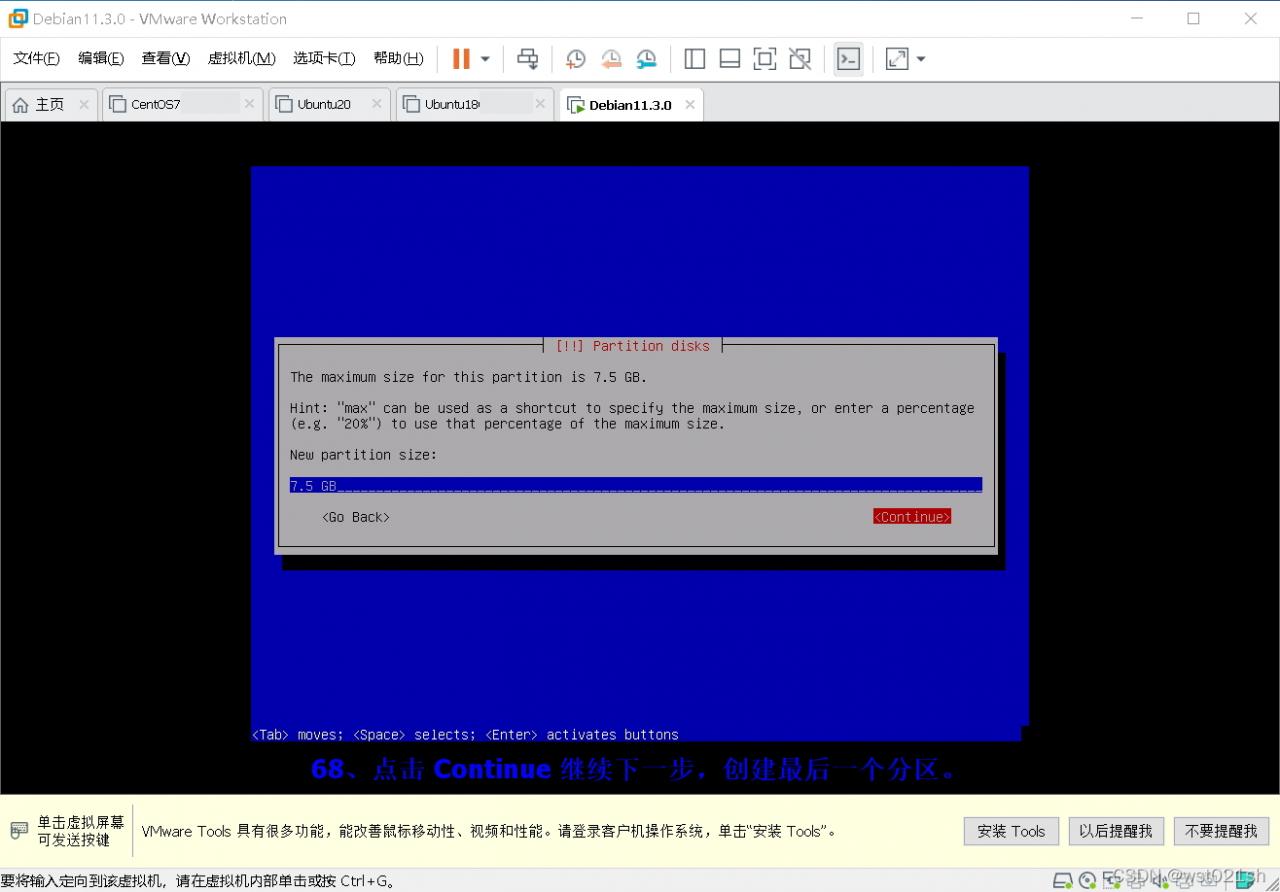Activate the <Continue> button
The height and width of the screenshot is (892, 1280).
coord(912,517)
